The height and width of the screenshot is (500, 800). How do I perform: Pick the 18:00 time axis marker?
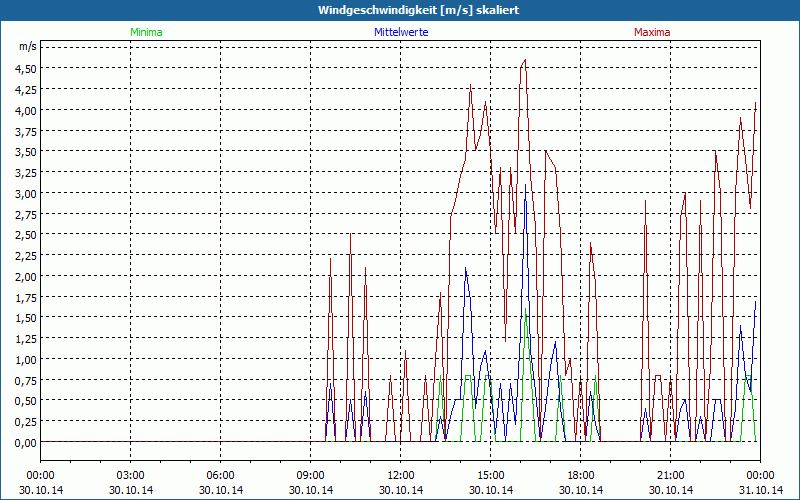(581, 475)
